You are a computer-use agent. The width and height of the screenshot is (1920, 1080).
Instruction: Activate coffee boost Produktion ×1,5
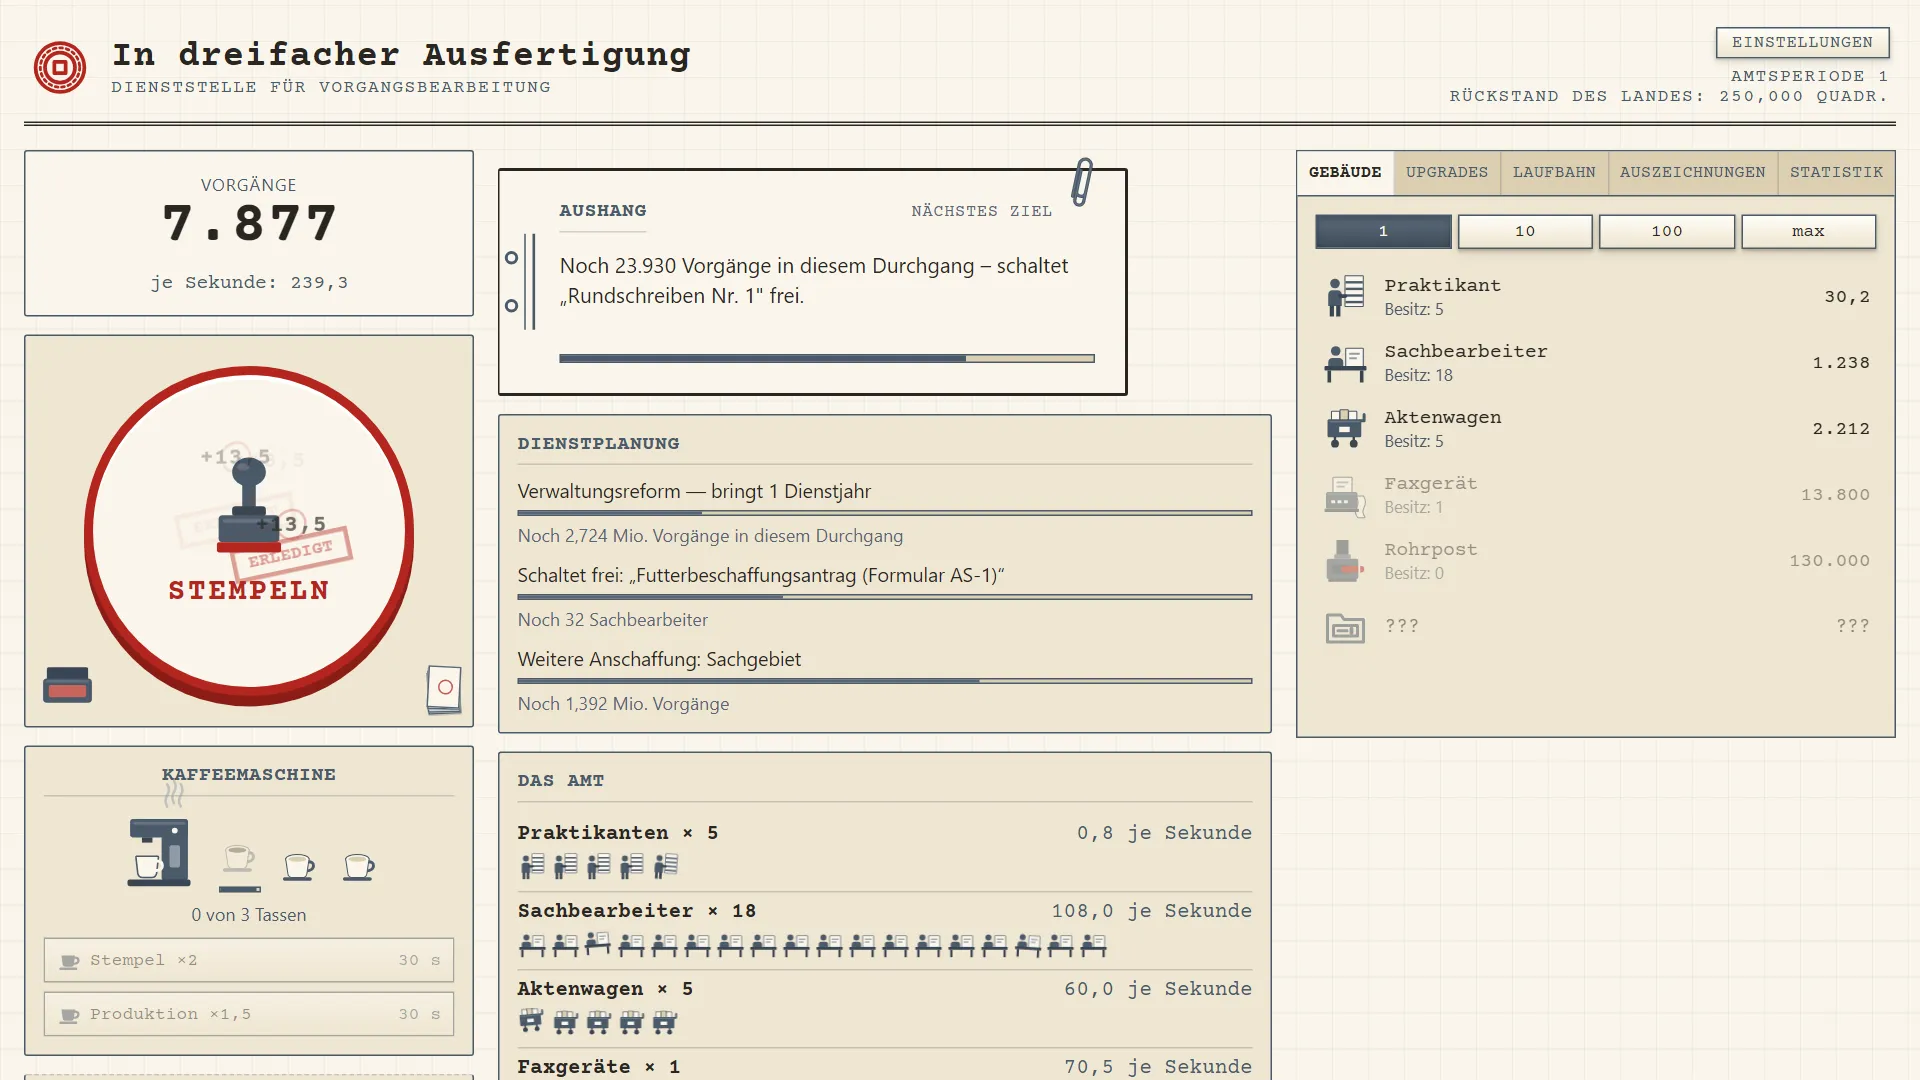(x=249, y=1014)
